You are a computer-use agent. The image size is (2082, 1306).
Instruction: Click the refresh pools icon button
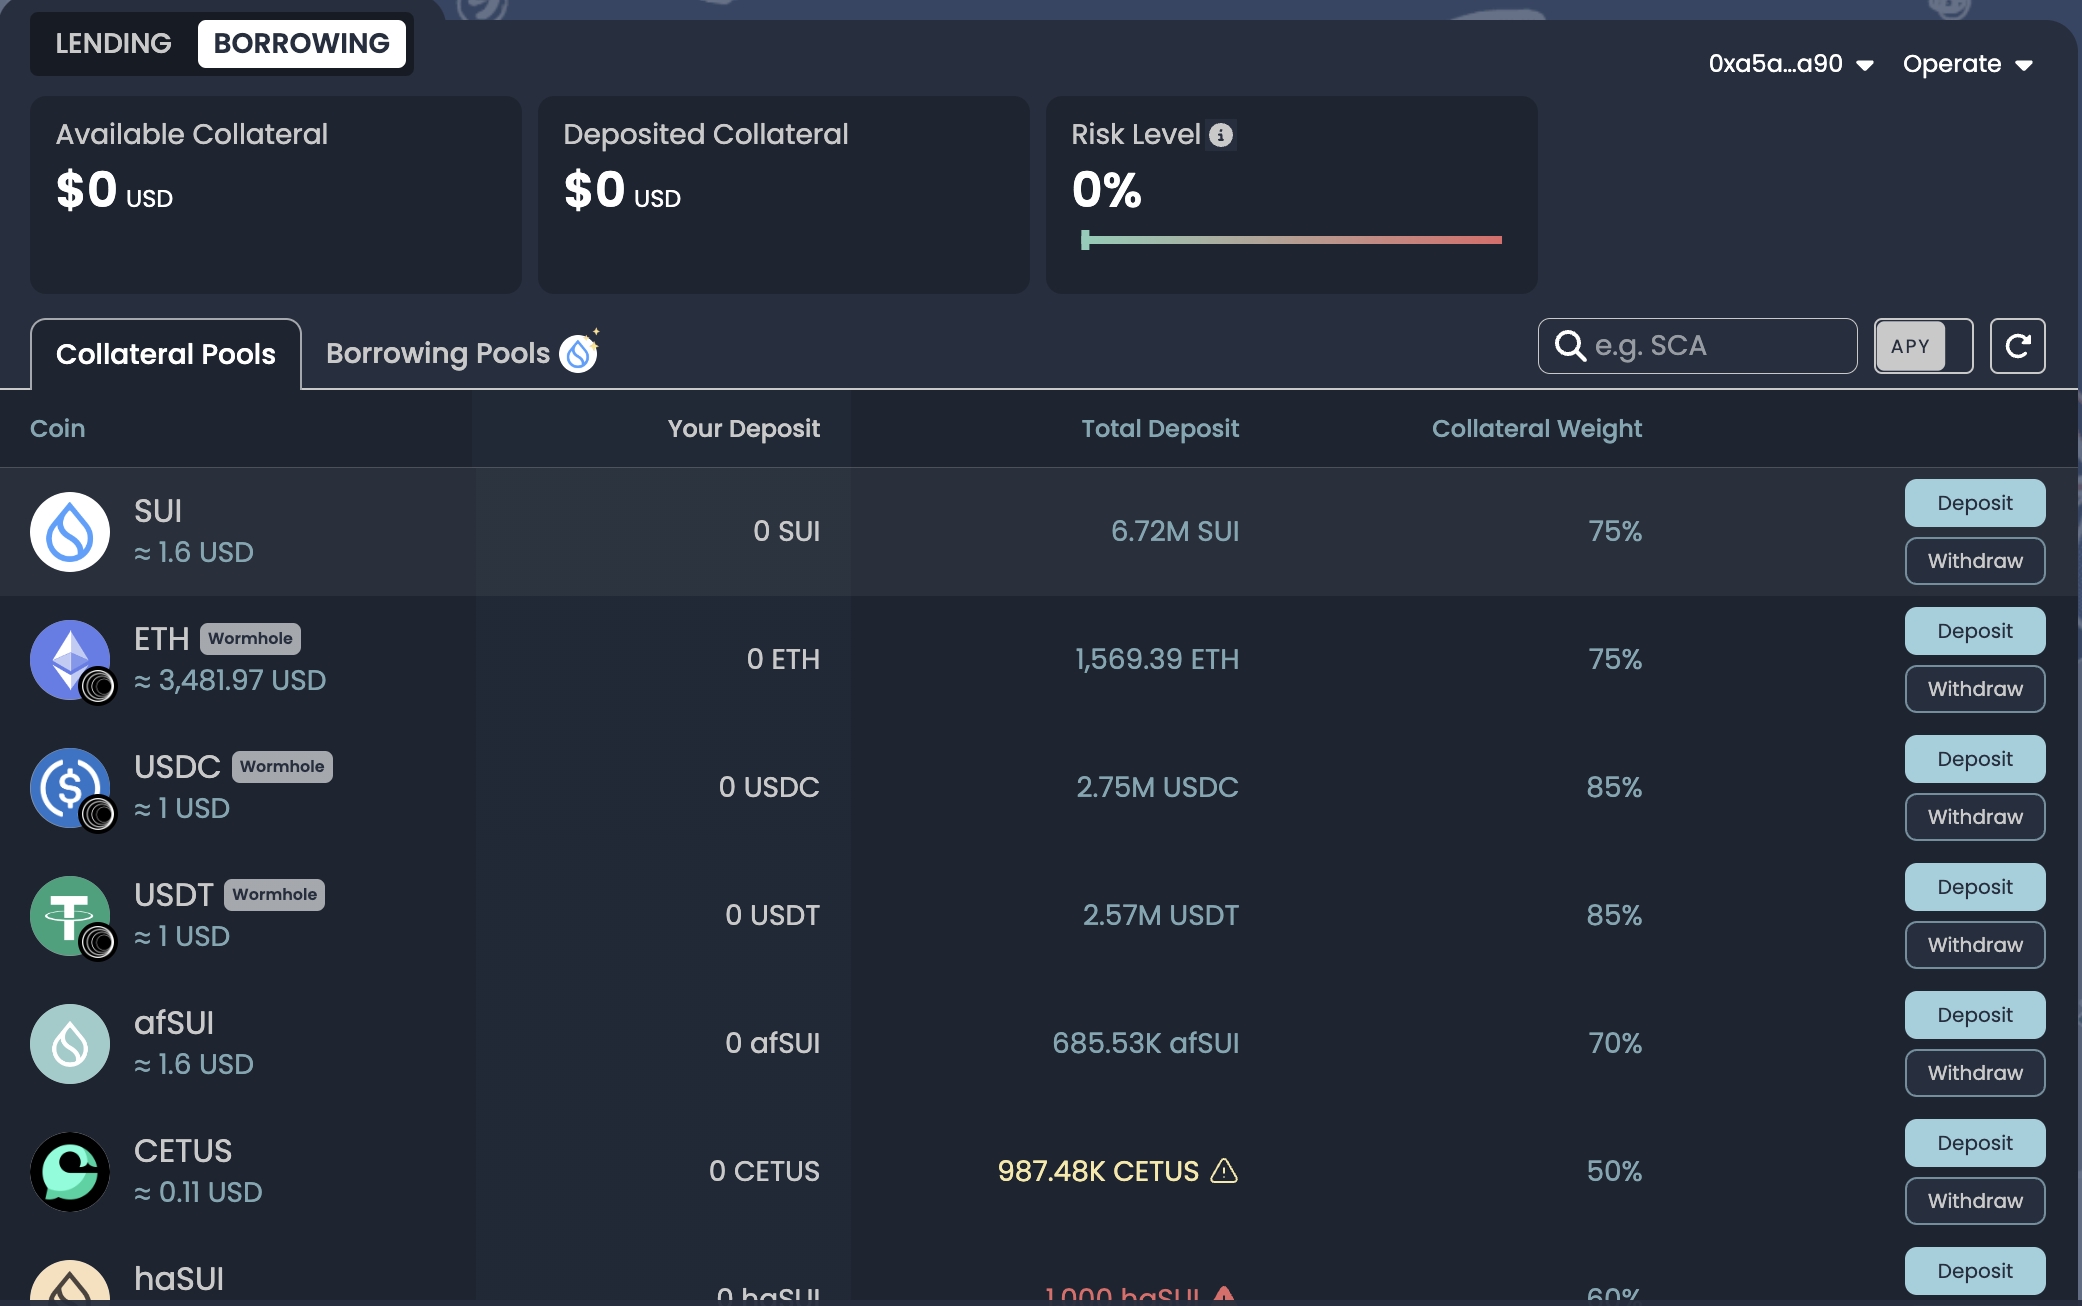(x=2016, y=346)
